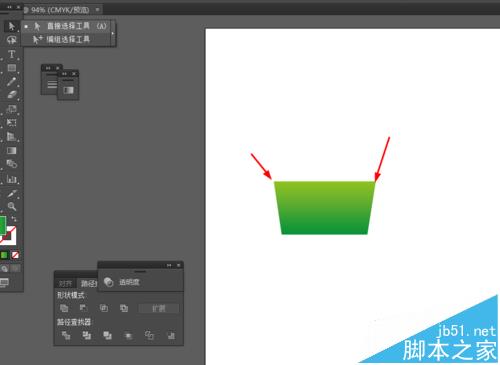Click Merge in Pathfinders row
The image size is (500, 365).
tap(107, 335)
